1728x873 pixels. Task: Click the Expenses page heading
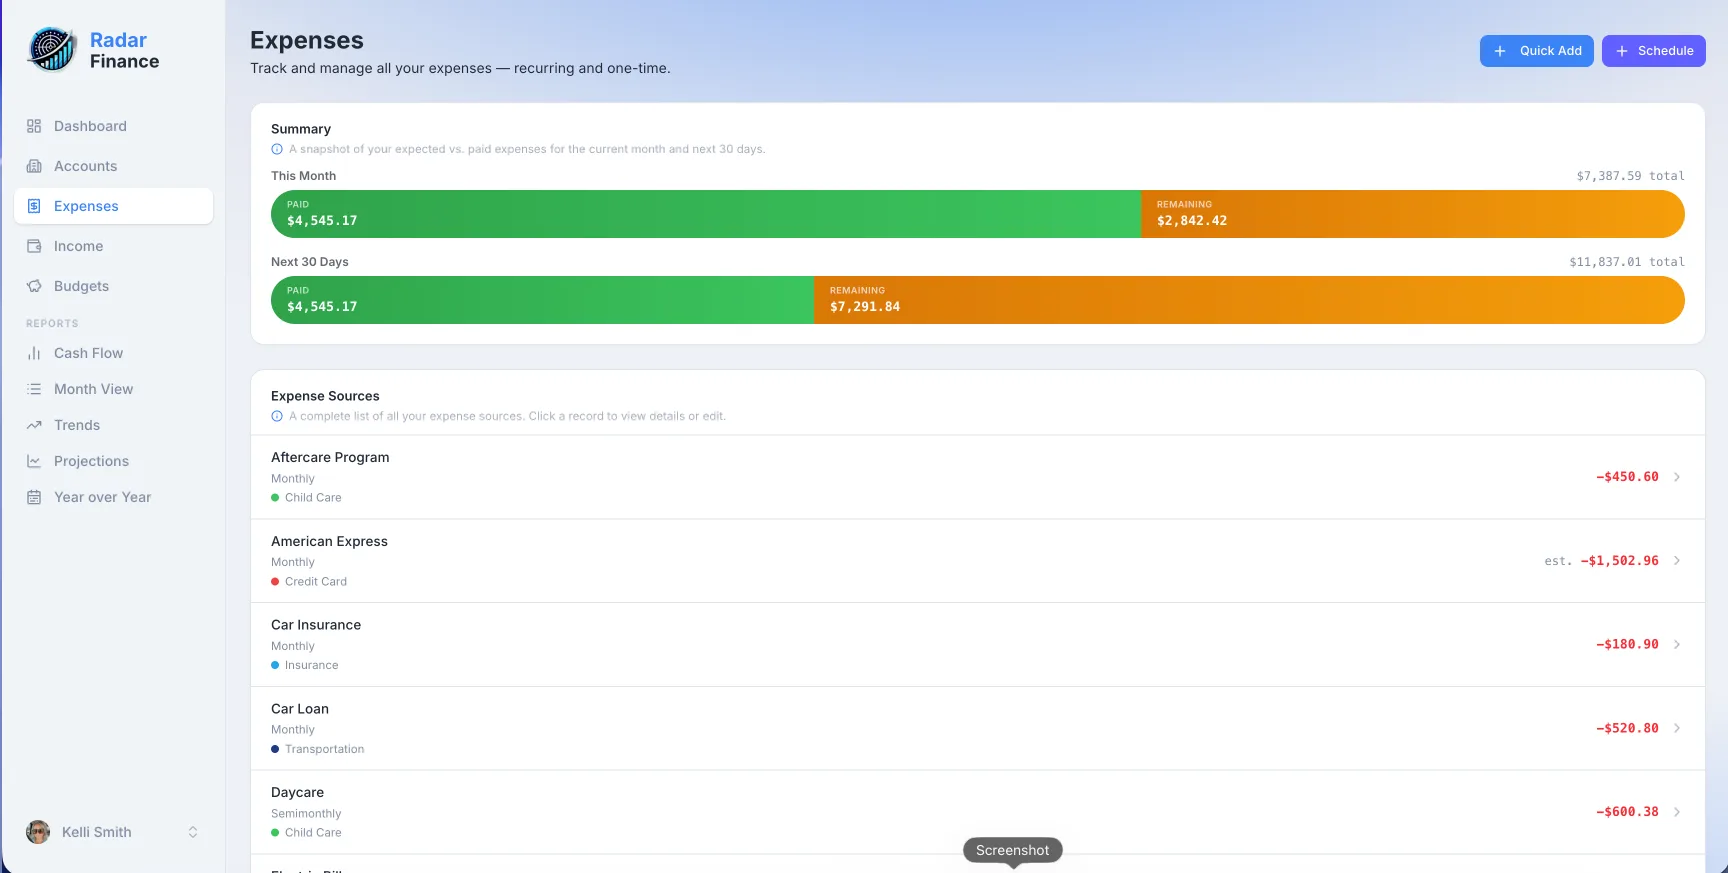click(307, 40)
